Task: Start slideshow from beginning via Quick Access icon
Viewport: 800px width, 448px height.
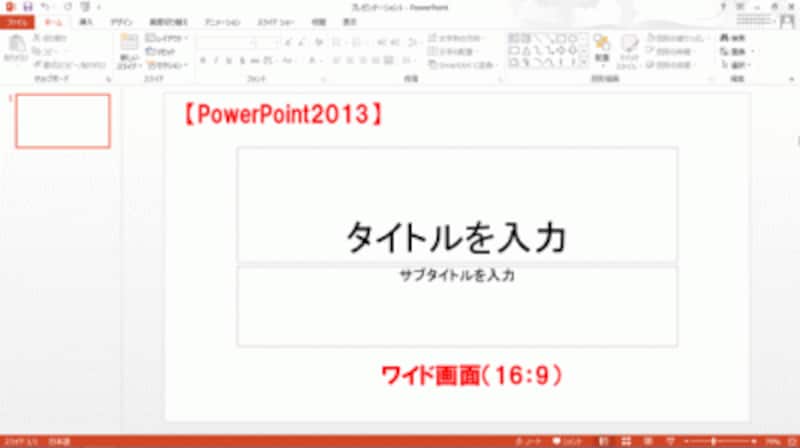Action: coord(85,7)
